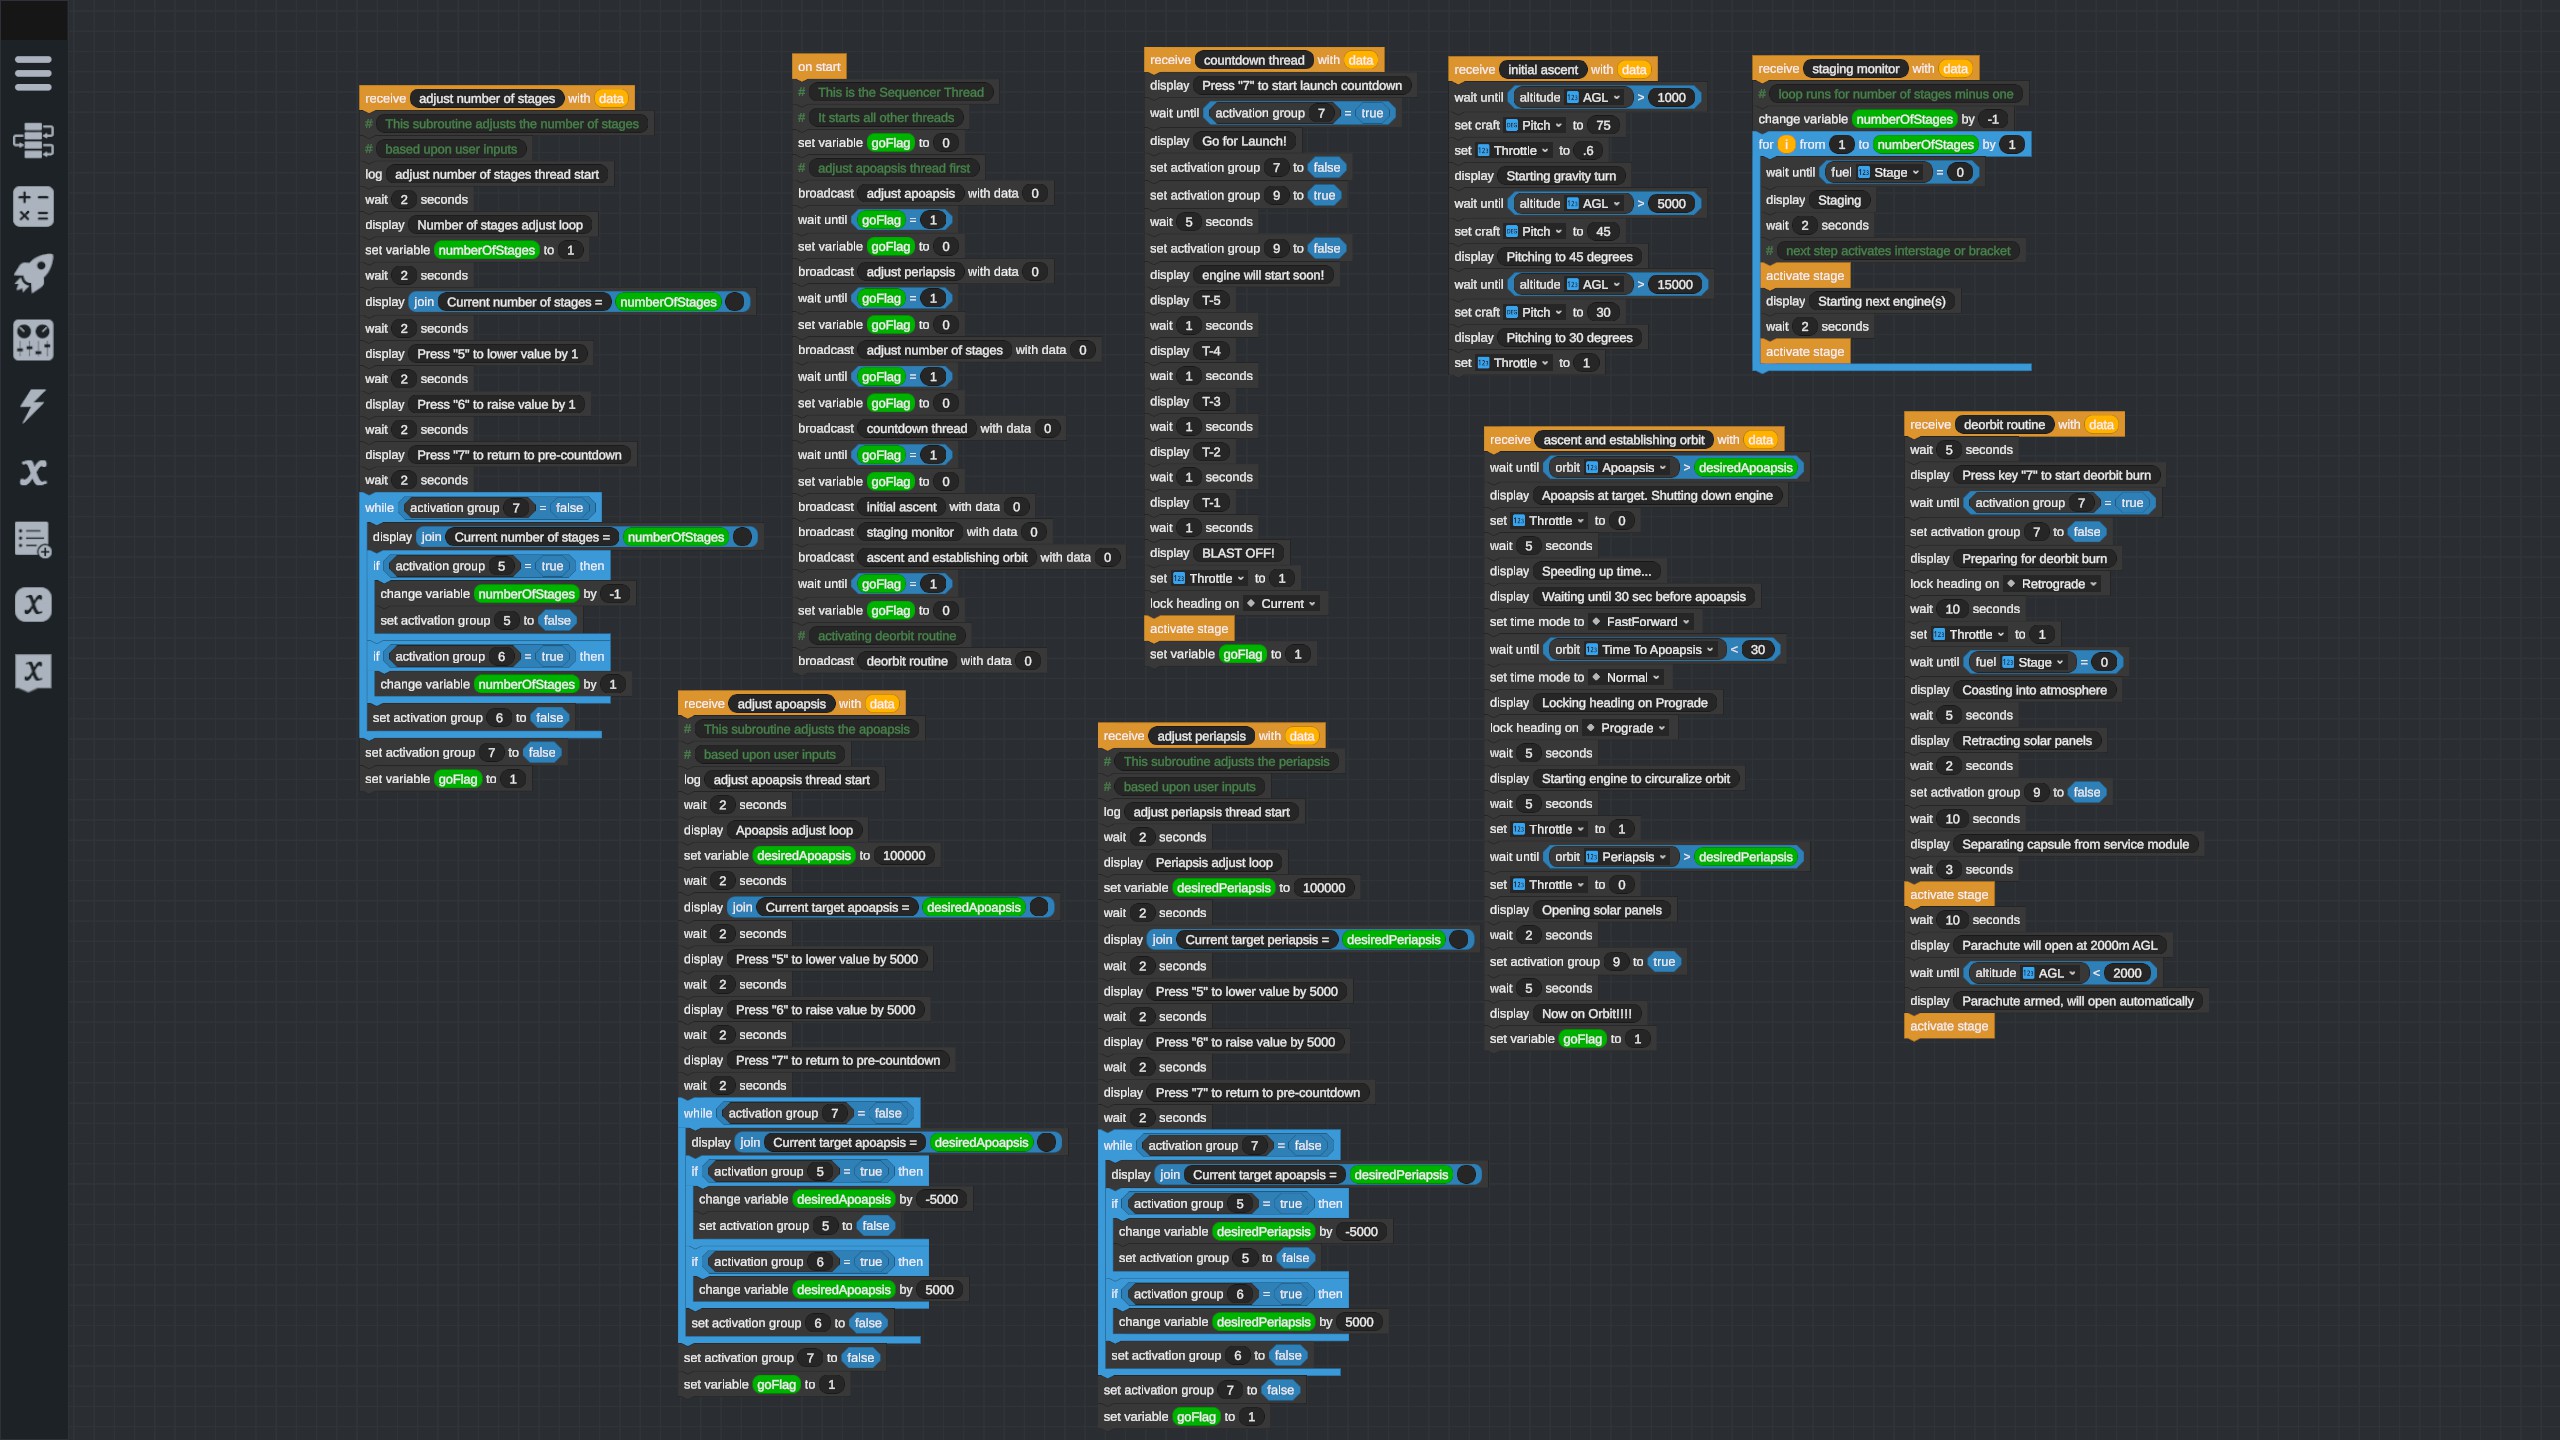Open the Operators calculator category

click(33, 207)
